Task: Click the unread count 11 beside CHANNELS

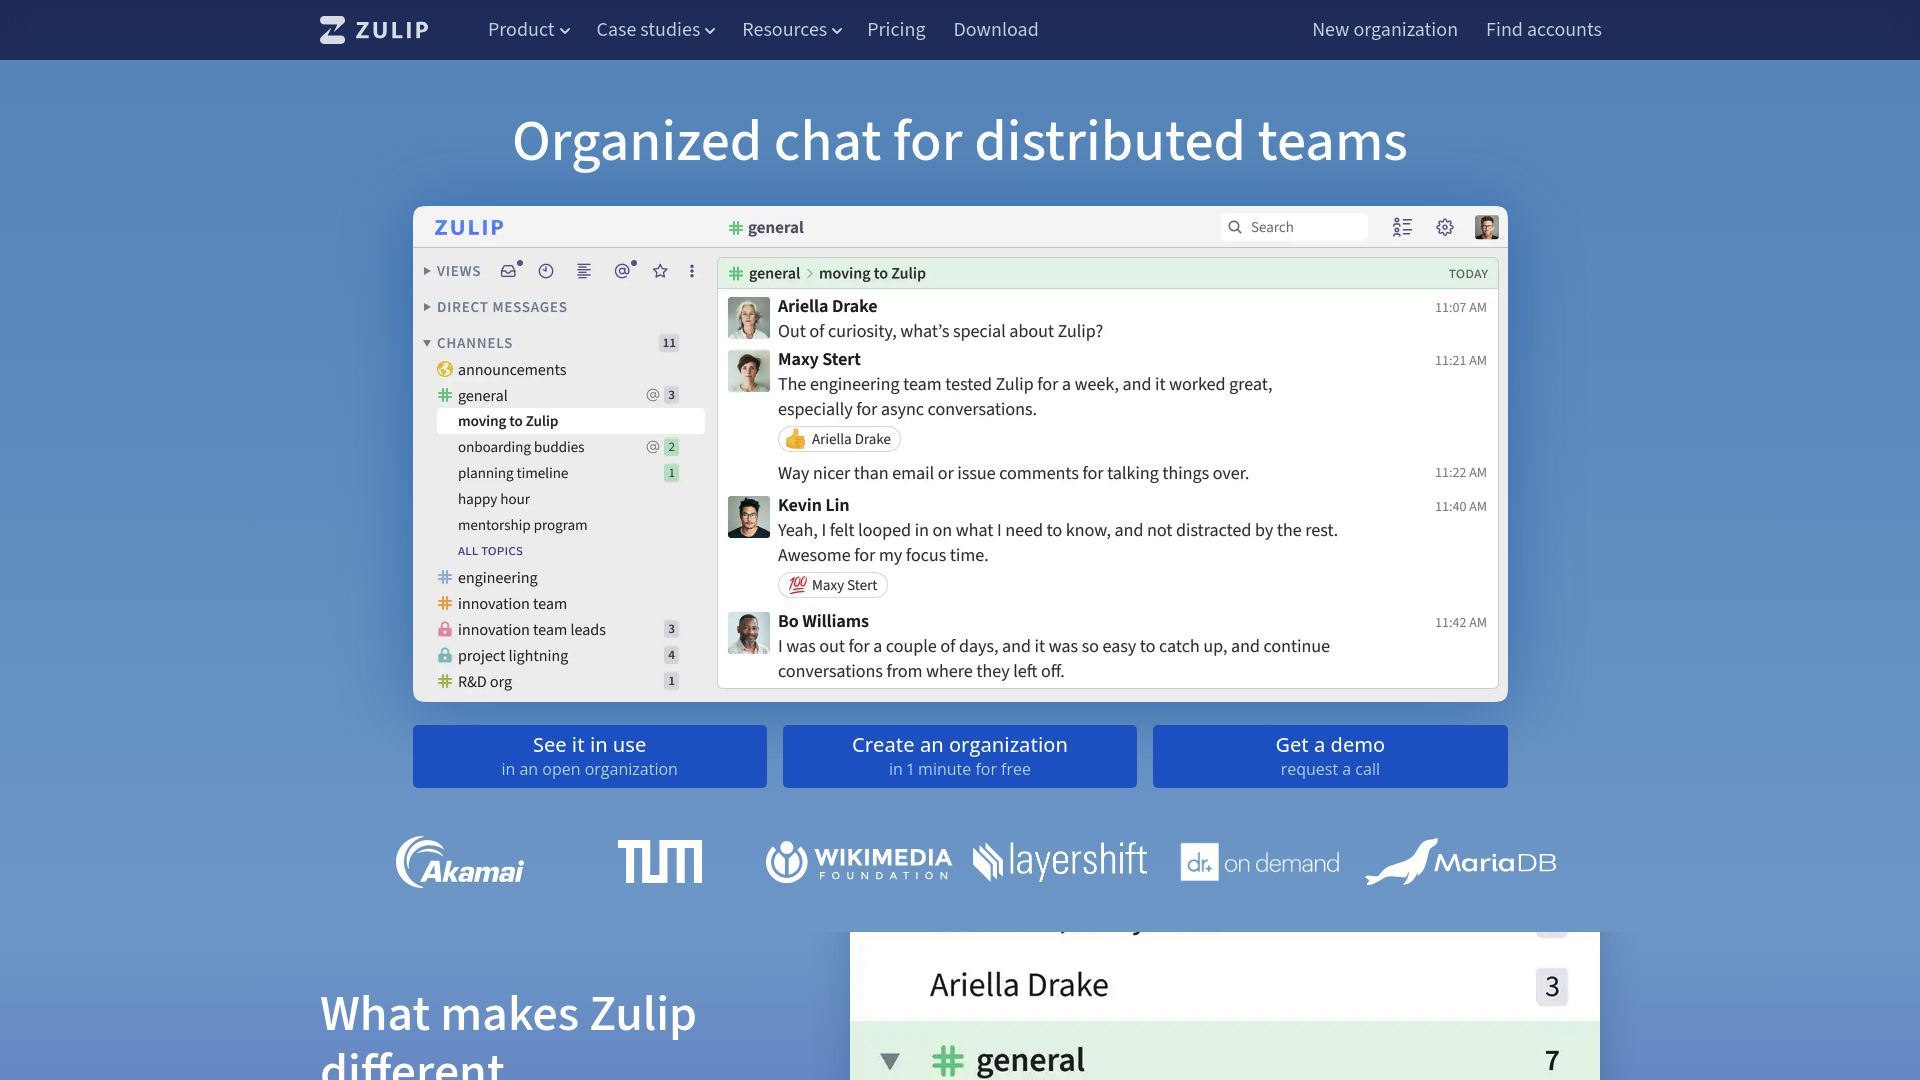Action: [x=669, y=343]
